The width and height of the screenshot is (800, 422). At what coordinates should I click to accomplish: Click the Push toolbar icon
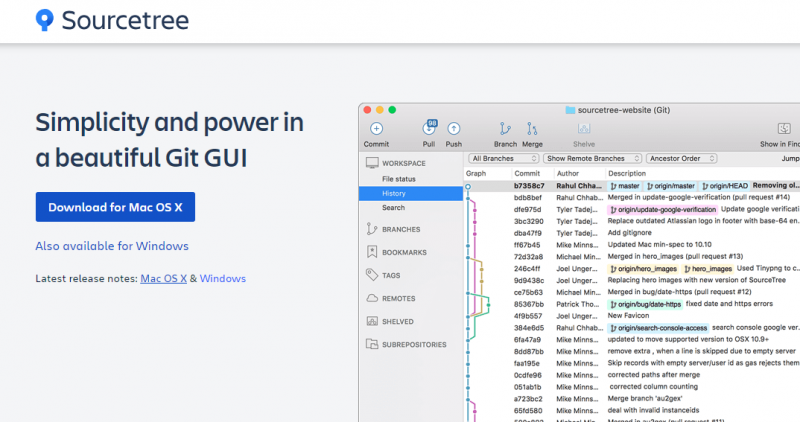[454, 128]
